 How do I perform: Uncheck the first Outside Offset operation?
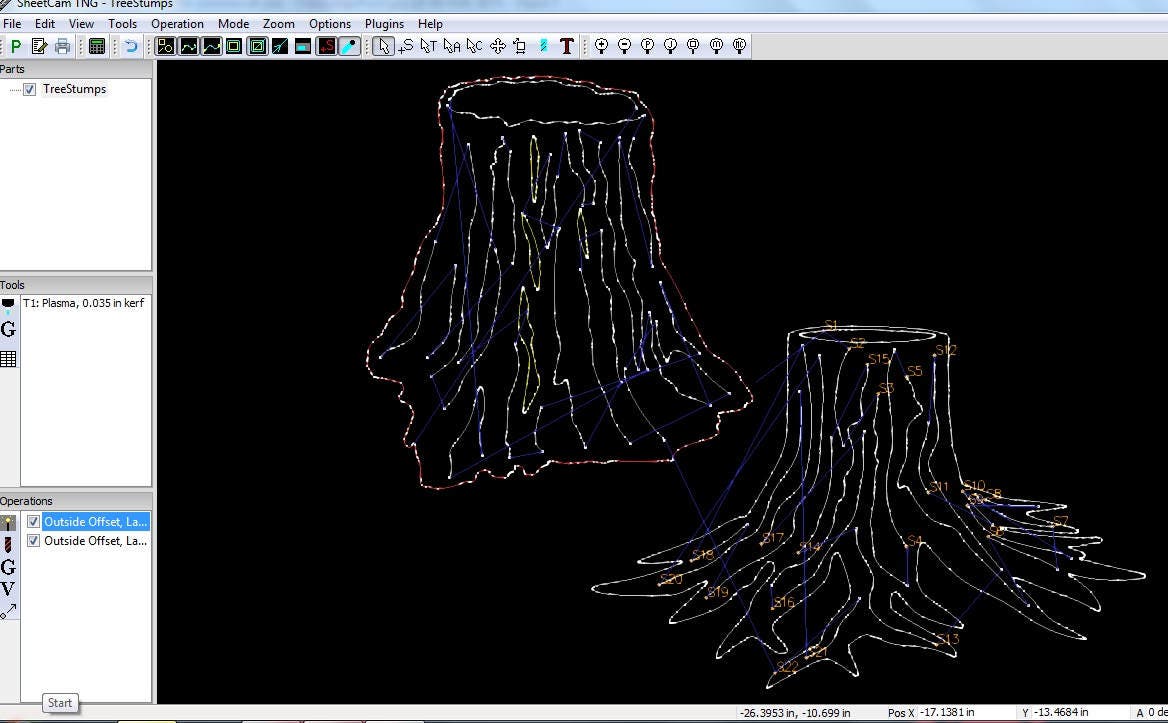click(33, 521)
